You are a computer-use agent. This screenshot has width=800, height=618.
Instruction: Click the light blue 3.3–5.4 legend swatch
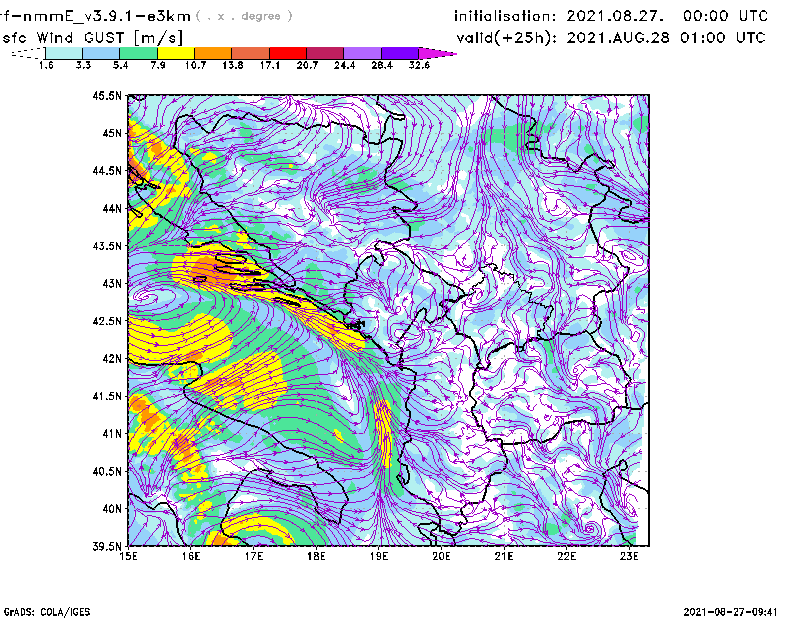(x=101, y=53)
